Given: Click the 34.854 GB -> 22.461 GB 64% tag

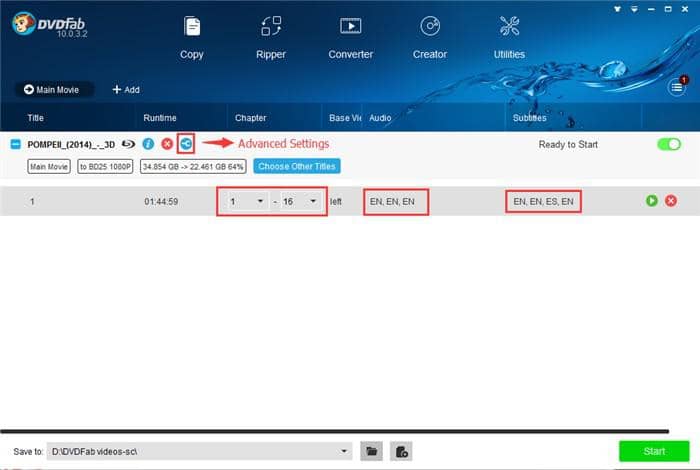Looking at the screenshot, I should click(193, 166).
